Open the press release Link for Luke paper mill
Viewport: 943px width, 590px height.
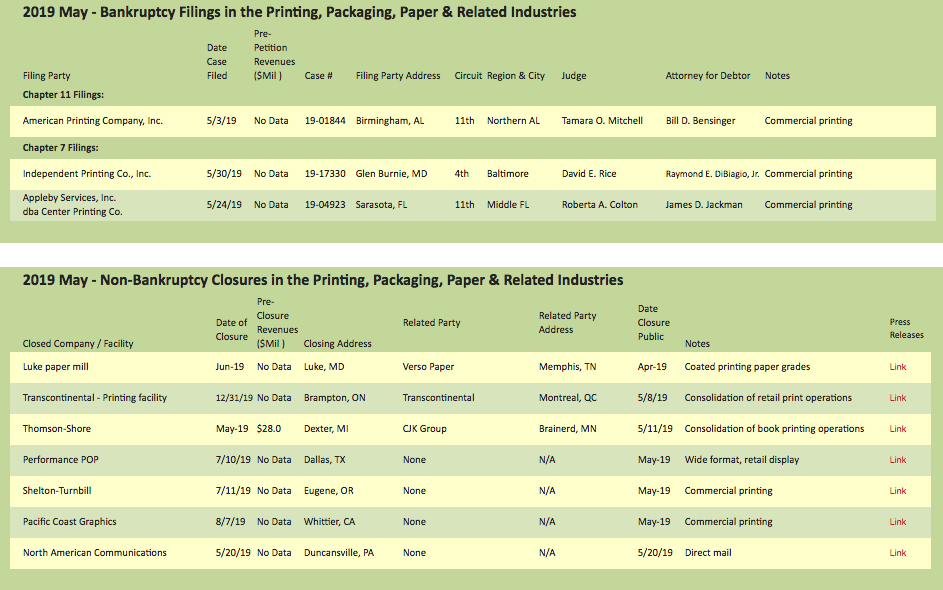click(x=897, y=367)
